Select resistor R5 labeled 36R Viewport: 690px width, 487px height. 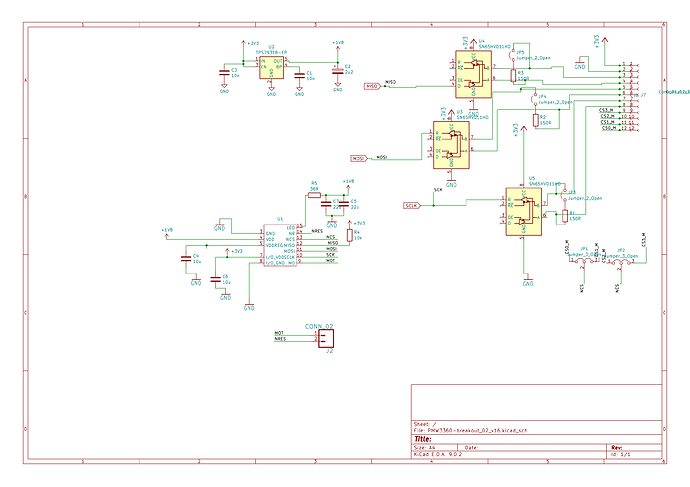coord(314,196)
